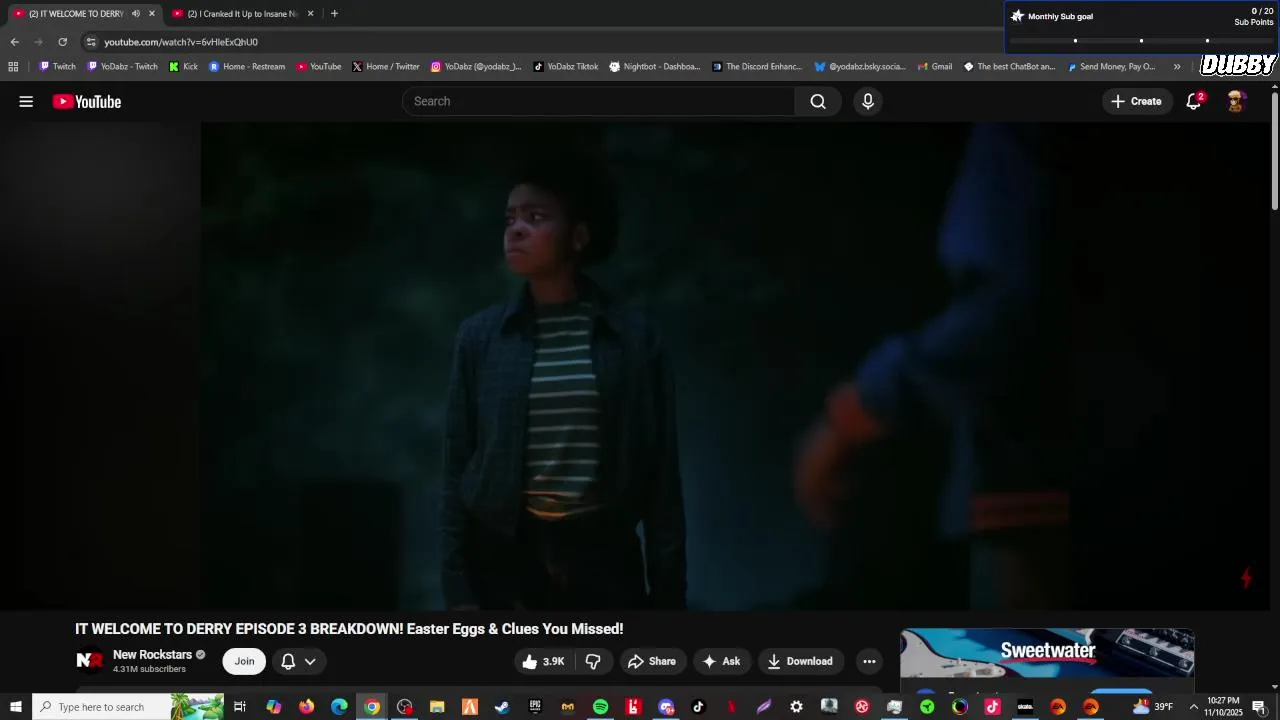Screen dimensions: 1280x720
Task: Open the Send Money, Pay O... bookmark
Action: coord(1111,67)
